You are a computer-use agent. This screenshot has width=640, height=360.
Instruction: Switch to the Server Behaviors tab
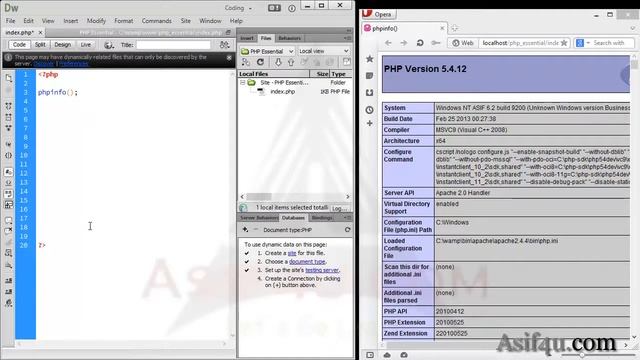coord(259,218)
